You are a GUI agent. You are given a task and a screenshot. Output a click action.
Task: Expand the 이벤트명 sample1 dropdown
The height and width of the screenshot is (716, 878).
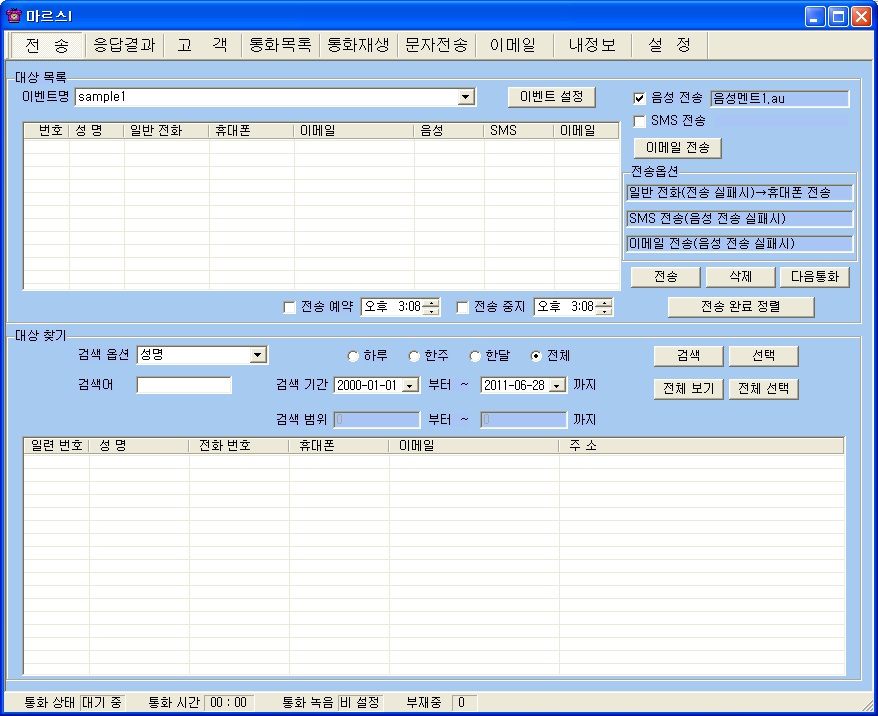coord(465,97)
